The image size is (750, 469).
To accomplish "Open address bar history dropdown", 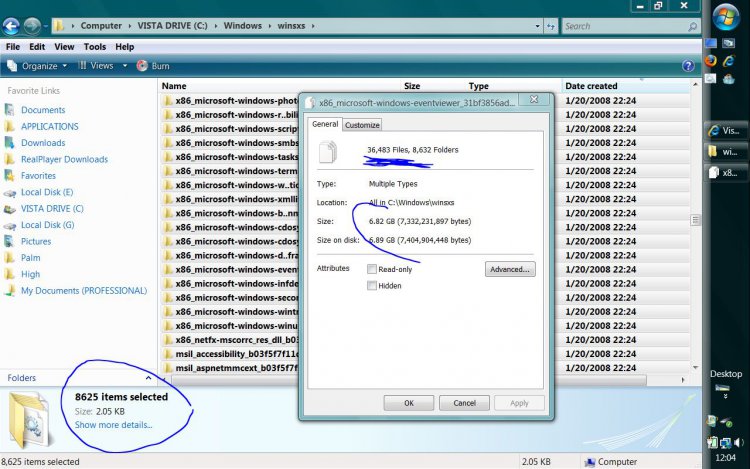I will pyautogui.click(x=538, y=26).
